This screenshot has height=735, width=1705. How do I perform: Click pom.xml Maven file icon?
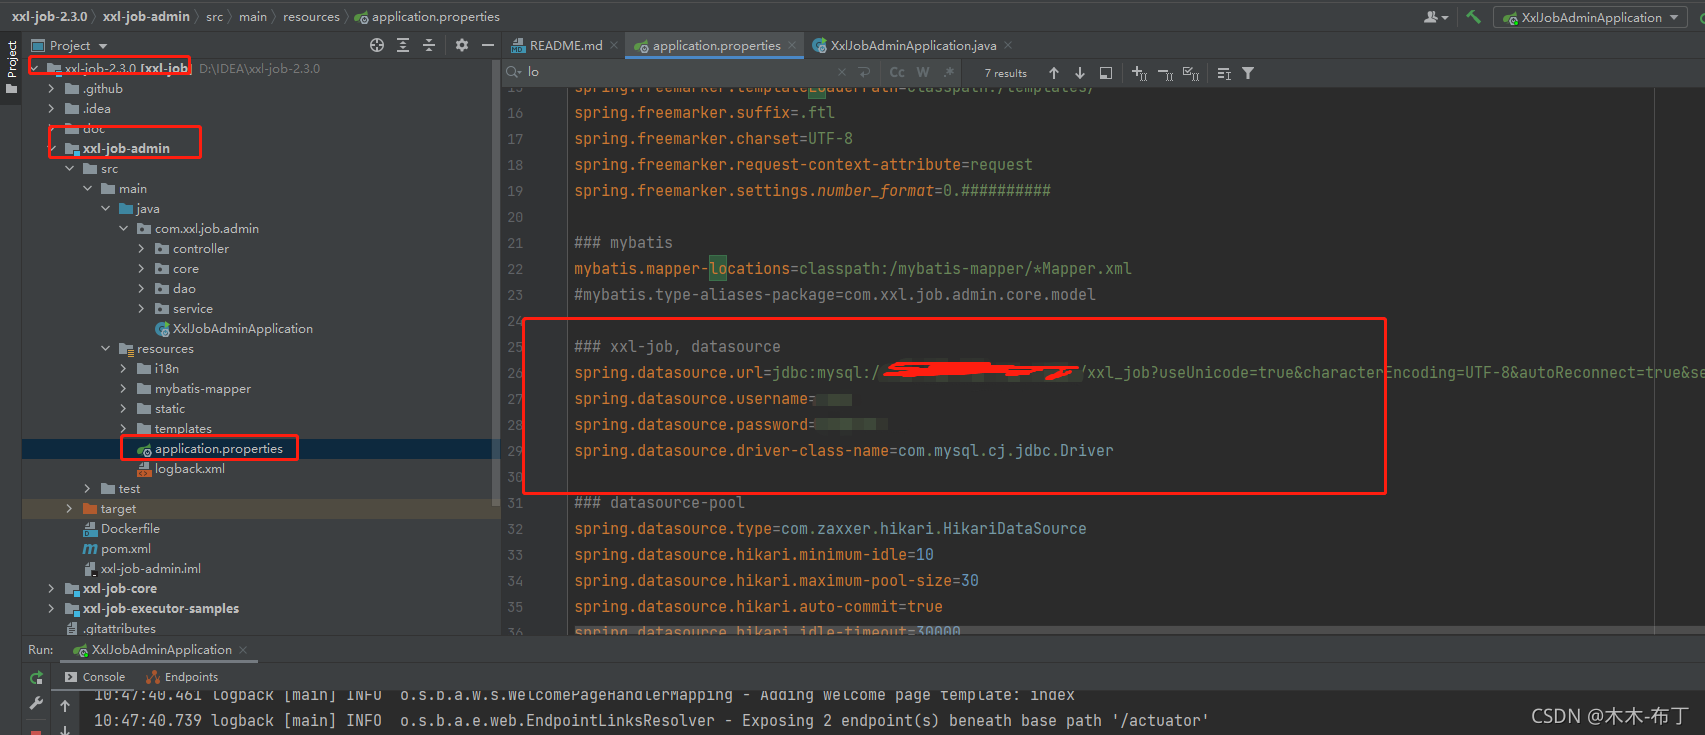[x=90, y=549]
